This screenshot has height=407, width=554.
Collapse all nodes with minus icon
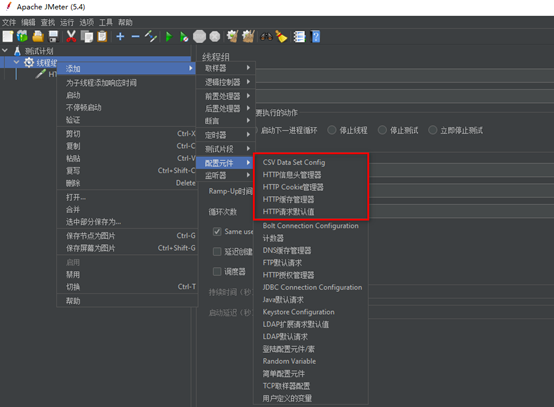(135, 36)
